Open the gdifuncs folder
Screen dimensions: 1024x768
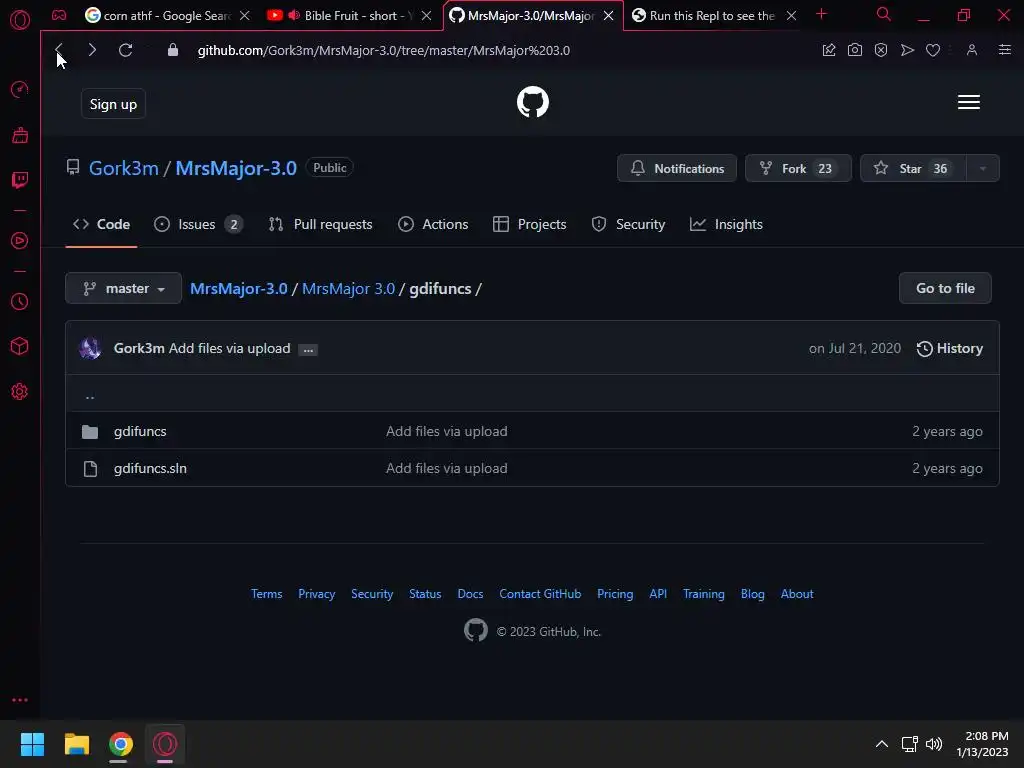pos(140,431)
